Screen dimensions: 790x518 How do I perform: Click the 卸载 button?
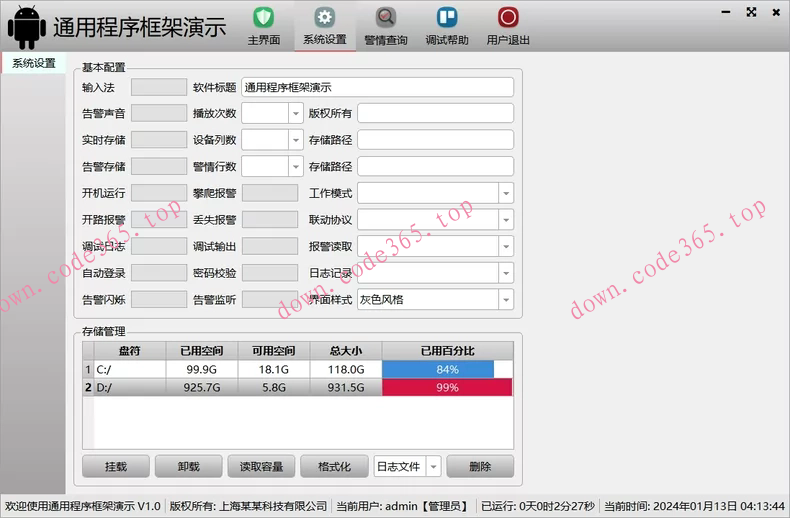188,467
